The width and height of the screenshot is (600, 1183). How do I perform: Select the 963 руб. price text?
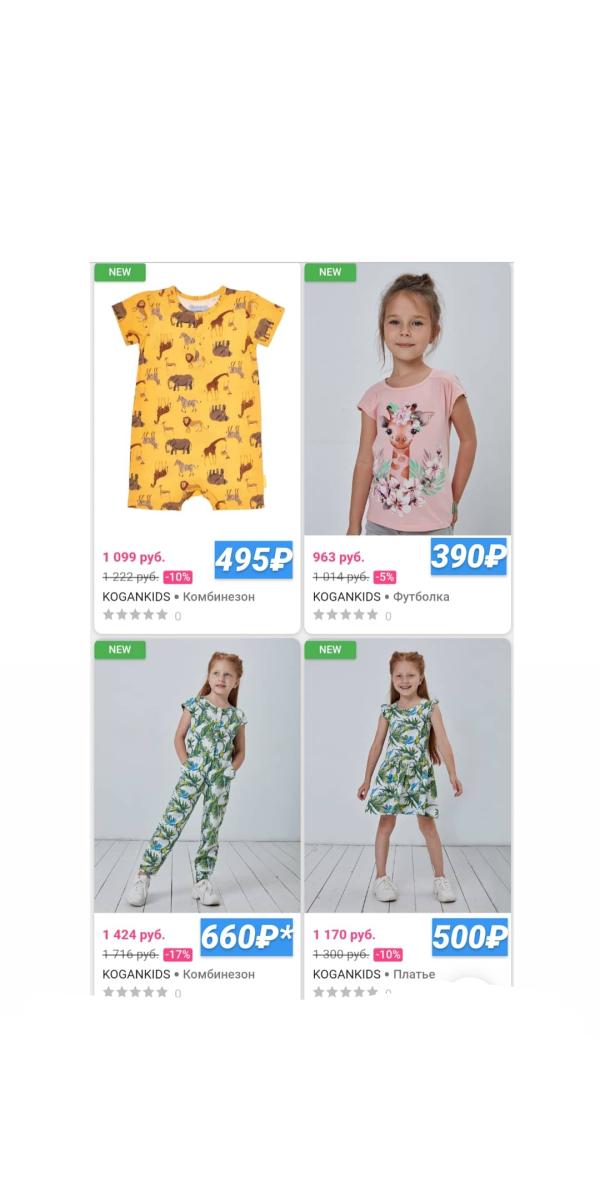[x=338, y=558]
